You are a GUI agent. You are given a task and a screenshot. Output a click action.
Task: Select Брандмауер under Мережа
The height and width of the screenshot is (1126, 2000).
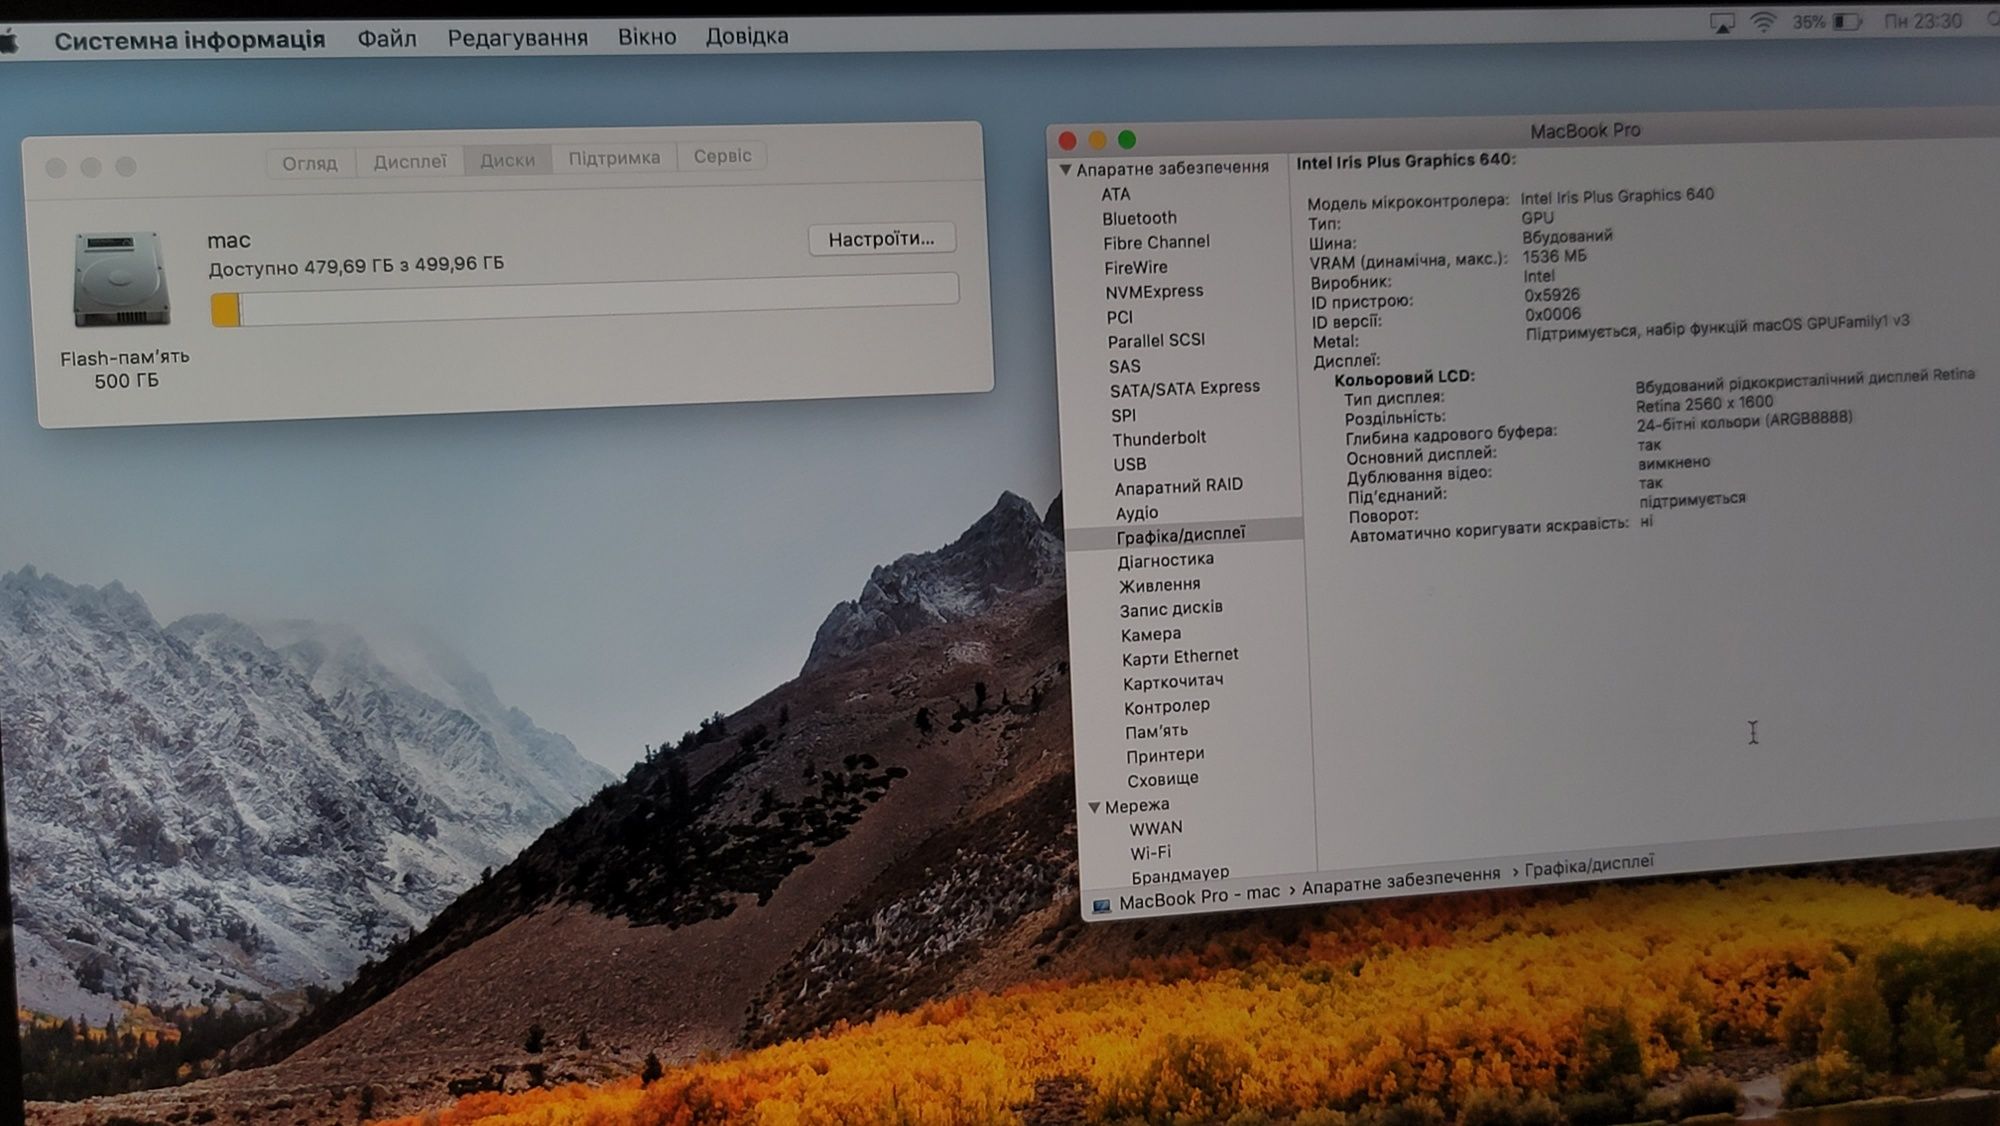(1180, 875)
